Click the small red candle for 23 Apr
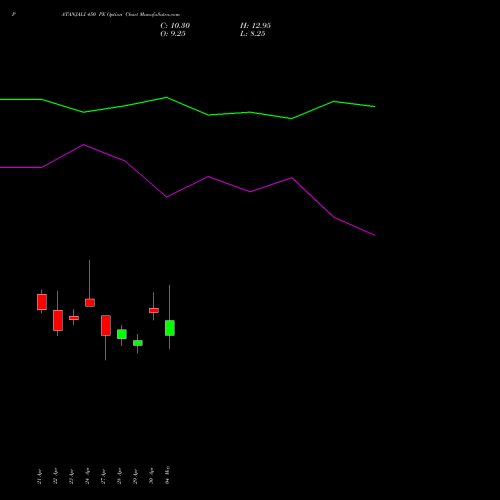The image size is (500, 500). click(x=74, y=318)
